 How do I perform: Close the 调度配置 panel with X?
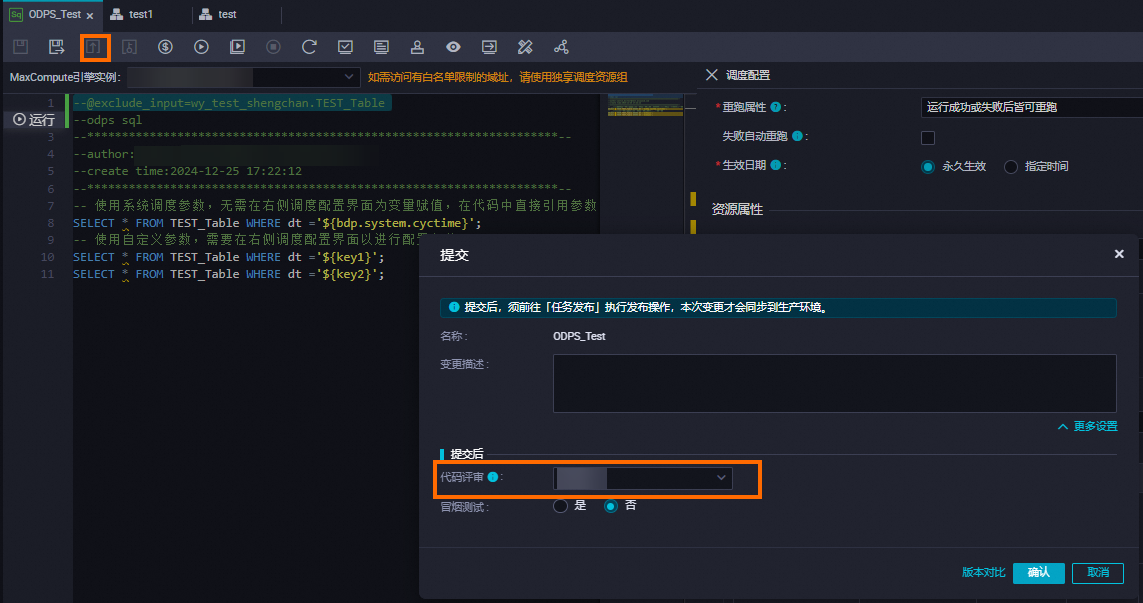coord(712,74)
